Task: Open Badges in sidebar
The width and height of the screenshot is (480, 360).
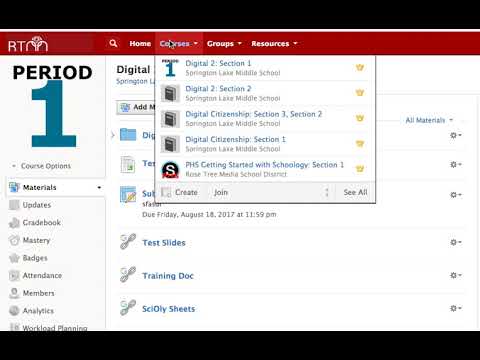Action: coord(35,258)
